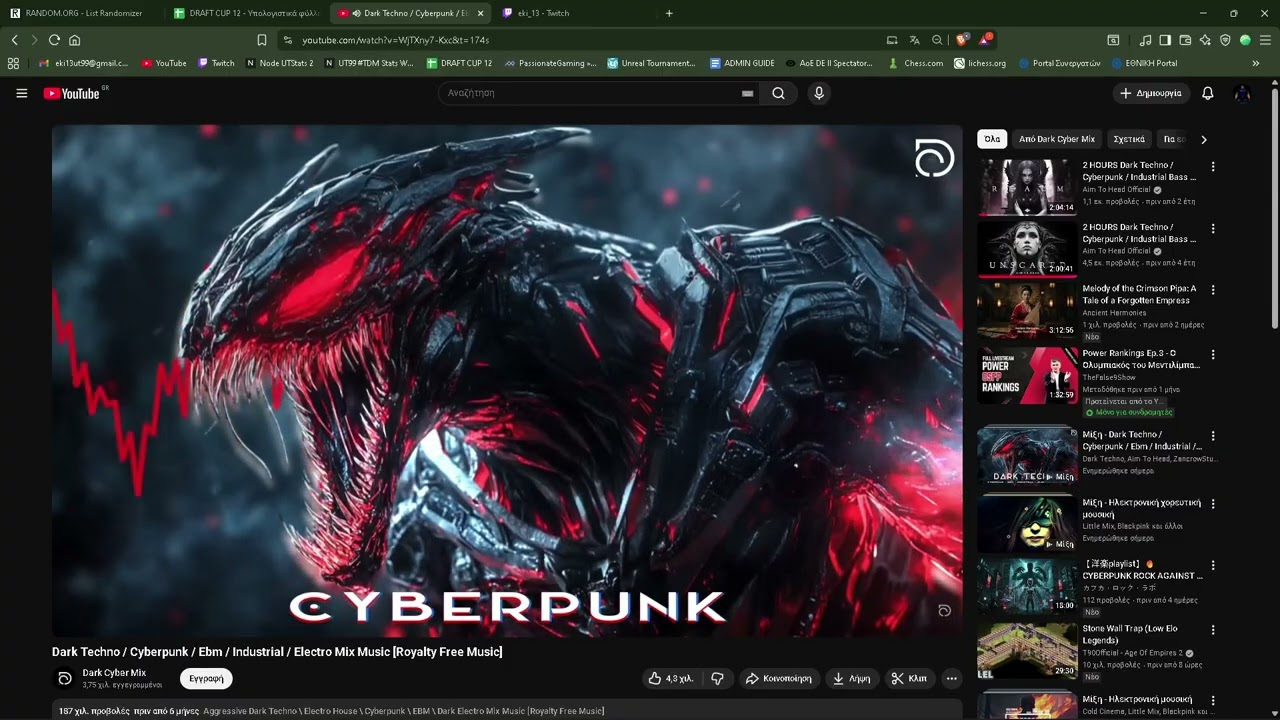Reload the page in the browser
The width and height of the screenshot is (1280, 720).
pyautogui.click(x=54, y=40)
